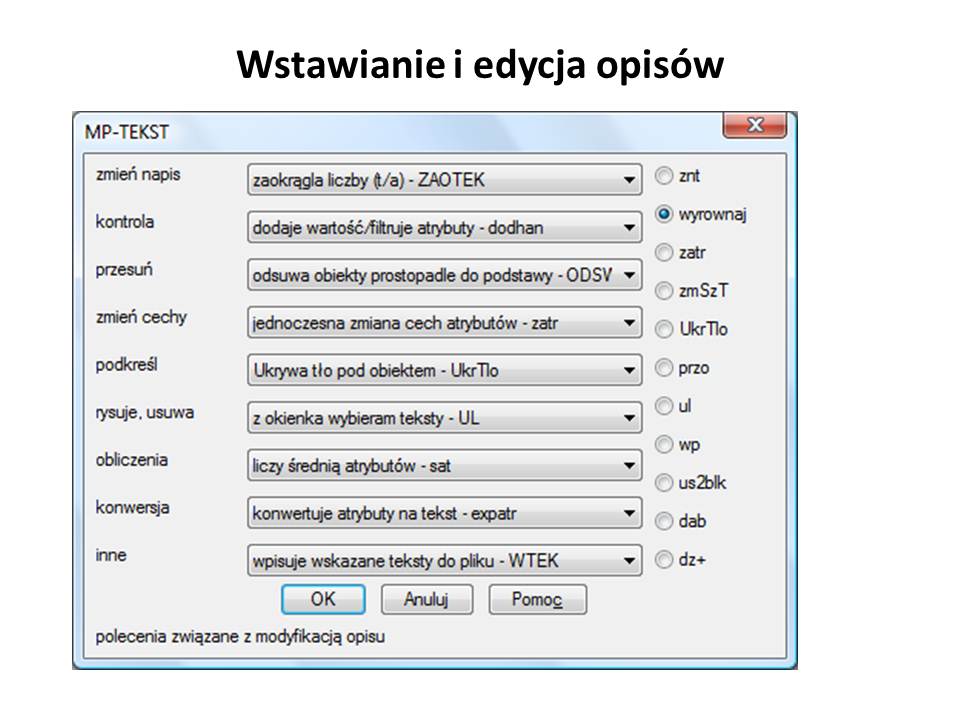
Task: Open the obliczenia dropdown (sat)
Action: tap(444, 465)
